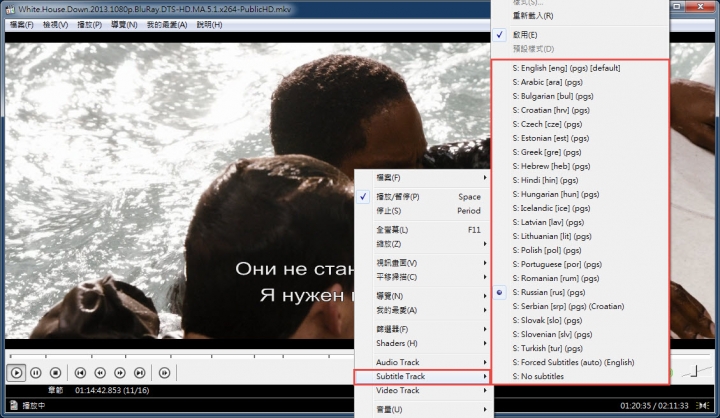Viewport: 720px width, 418px height.
Task: Select Forced Subtitles (auto) (English) option
Action: click(x=580, y=362)
